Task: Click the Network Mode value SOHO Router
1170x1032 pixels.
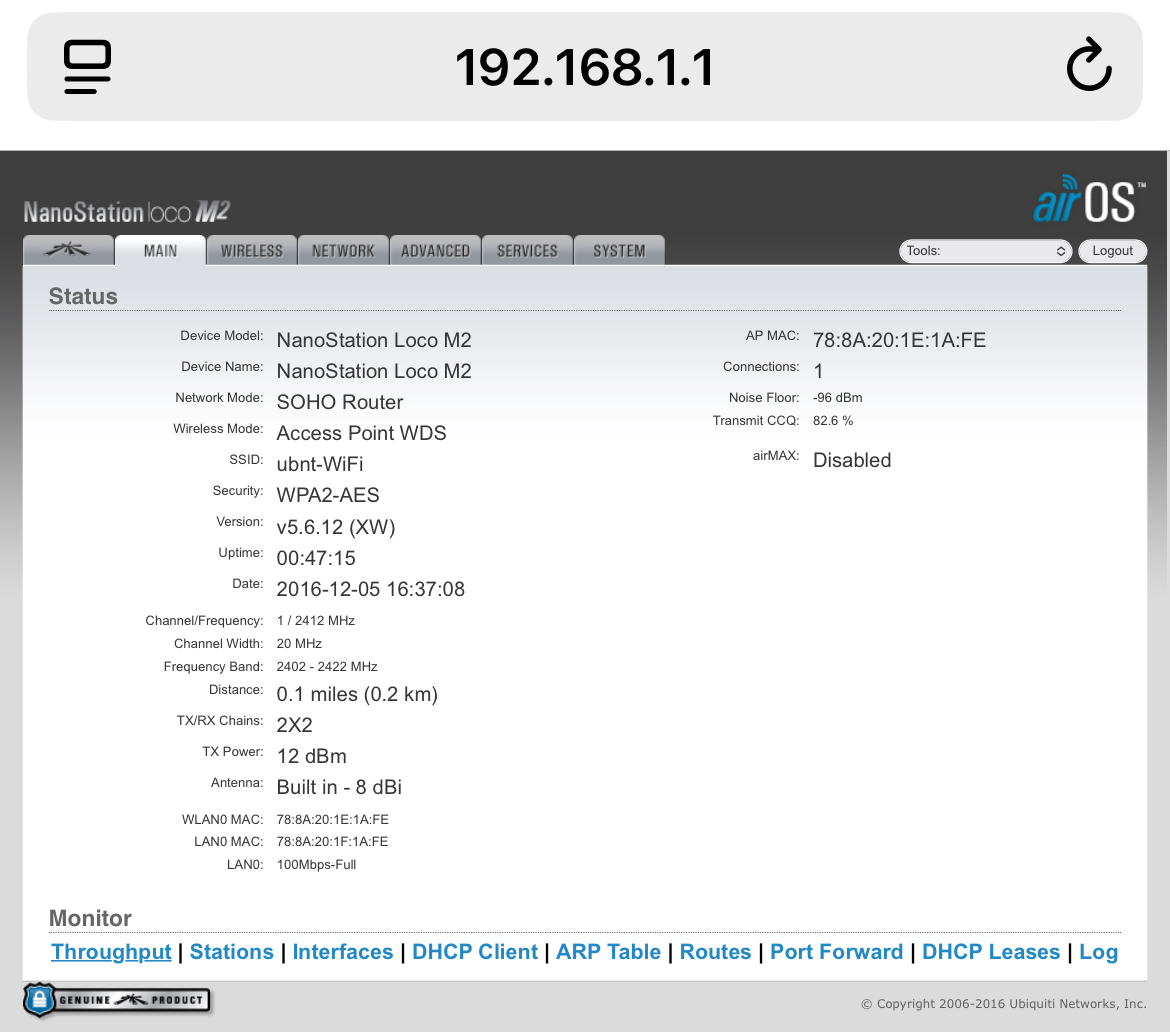Action: (340, 402)
